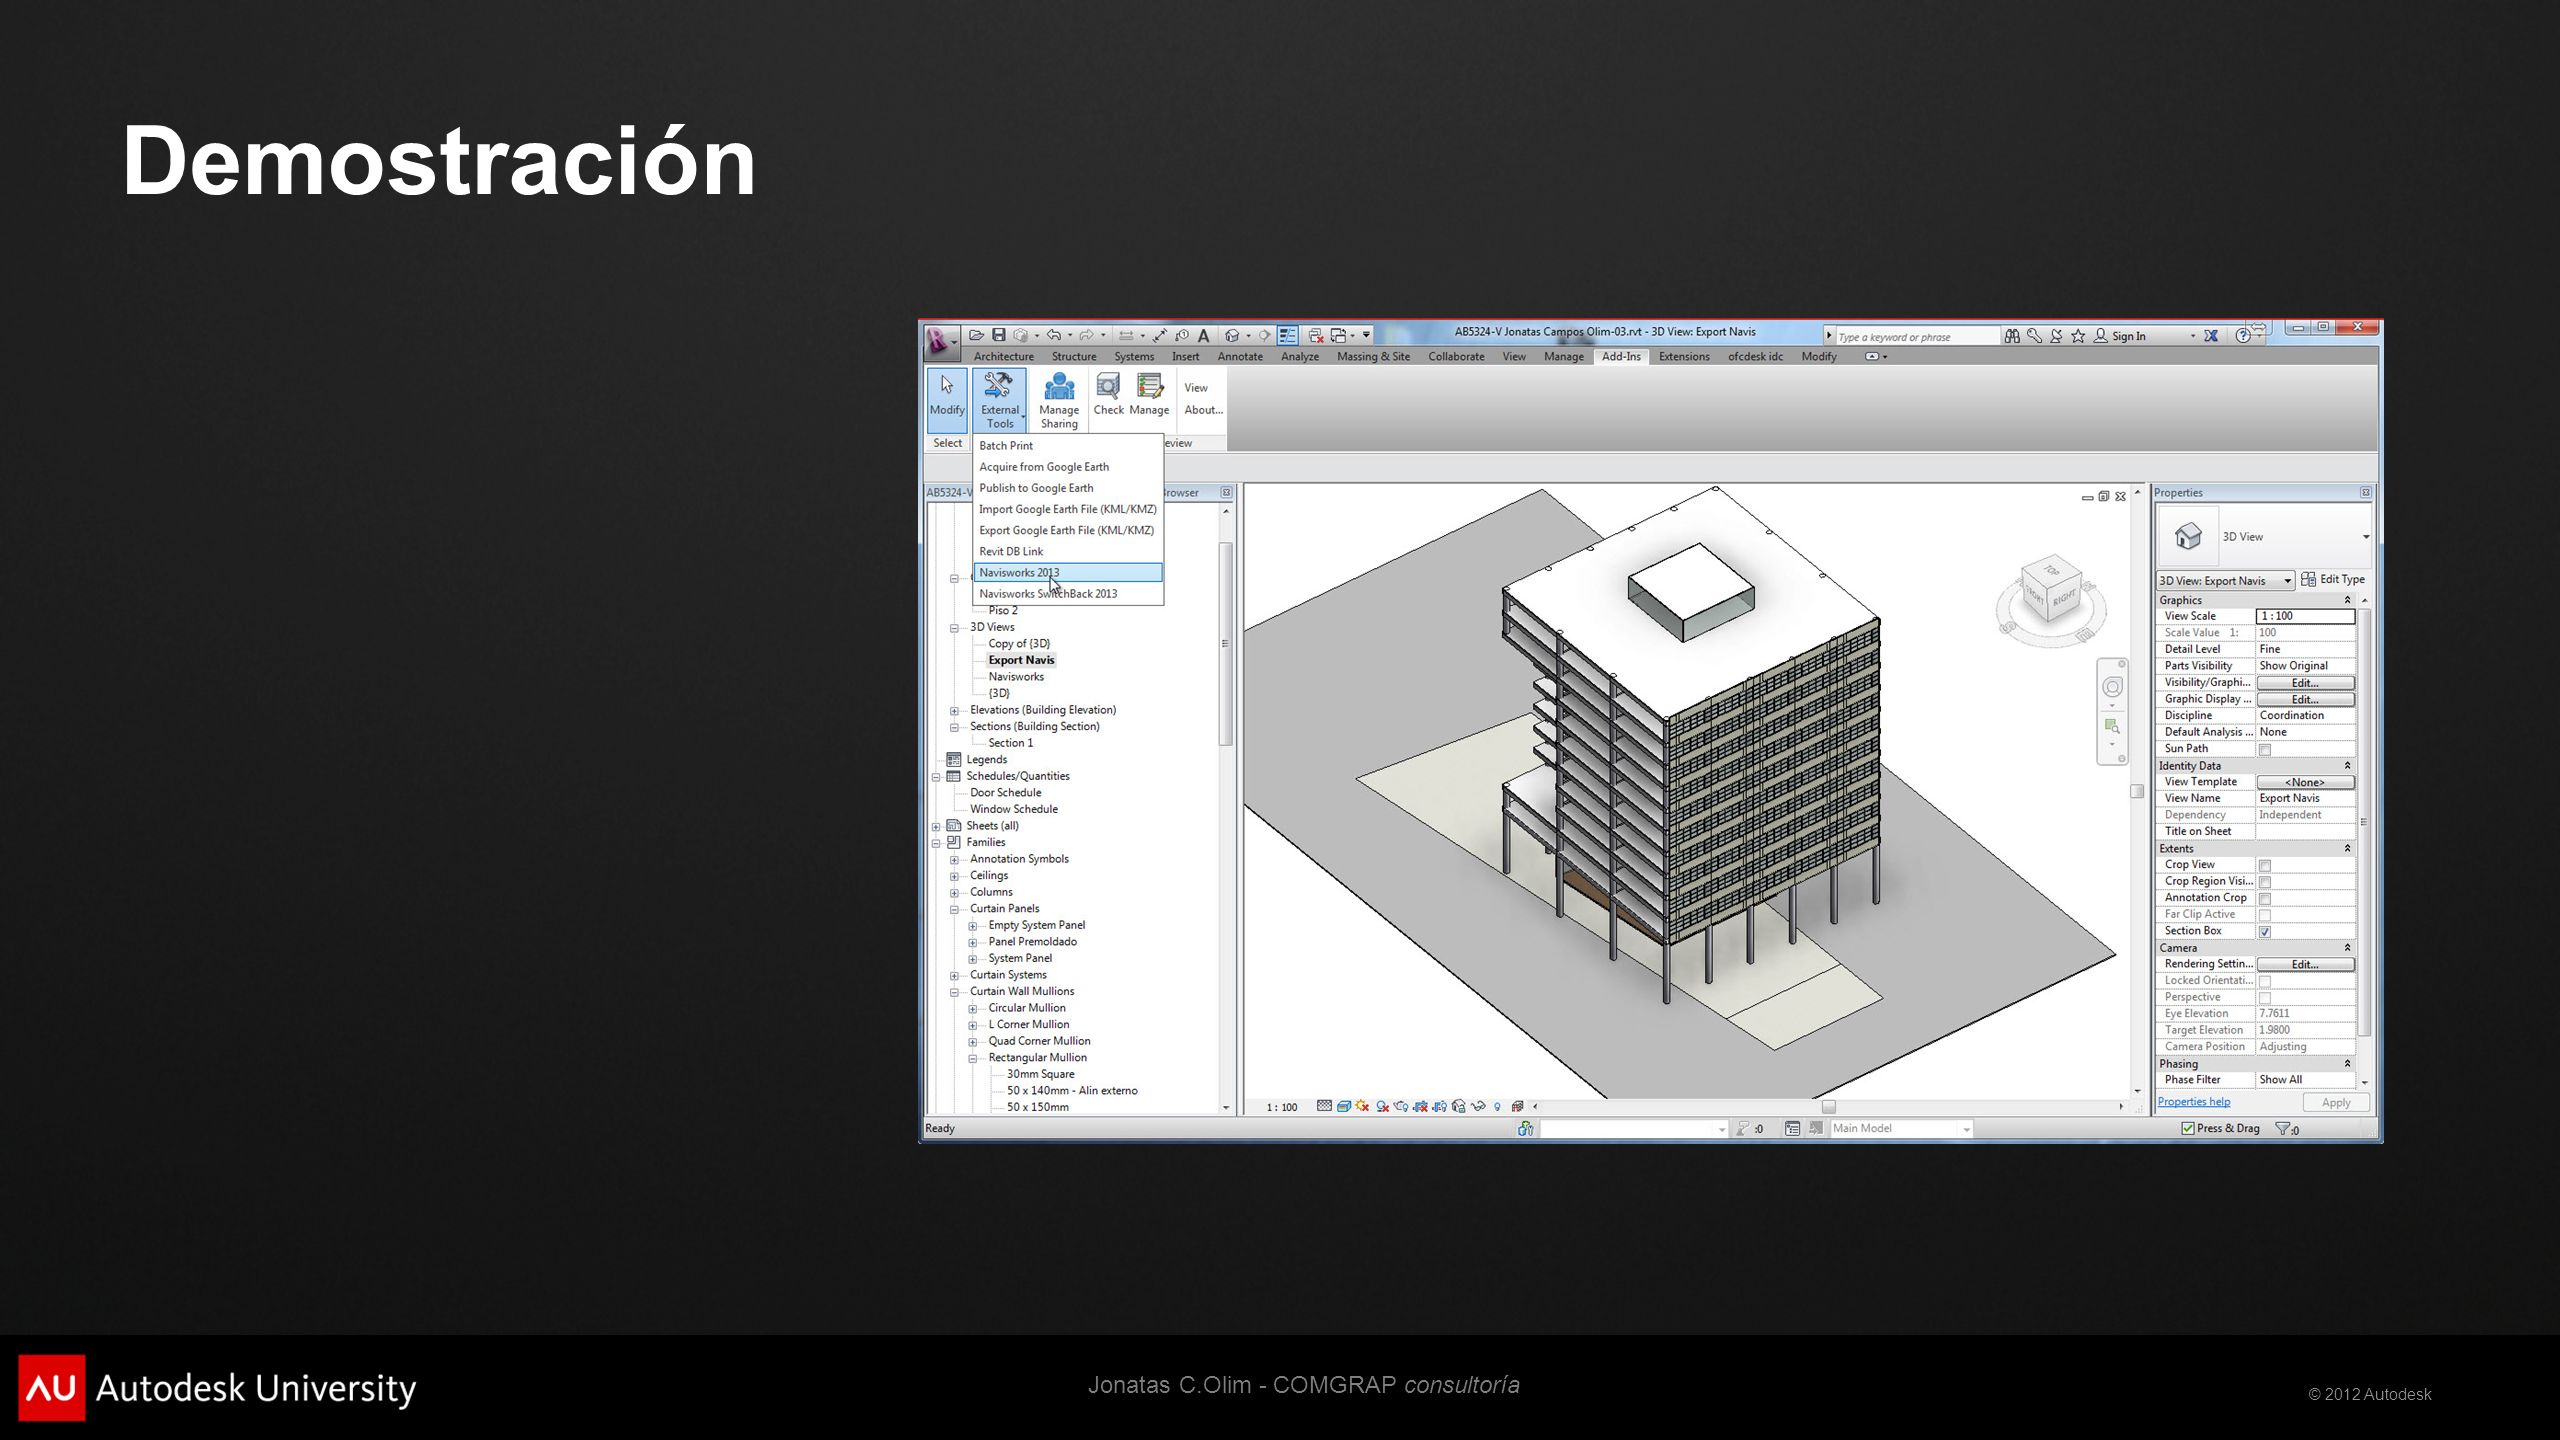2560x1440 pixels.
Task: Toggle the Locked Orientation checkbox
Action: 2265,981
